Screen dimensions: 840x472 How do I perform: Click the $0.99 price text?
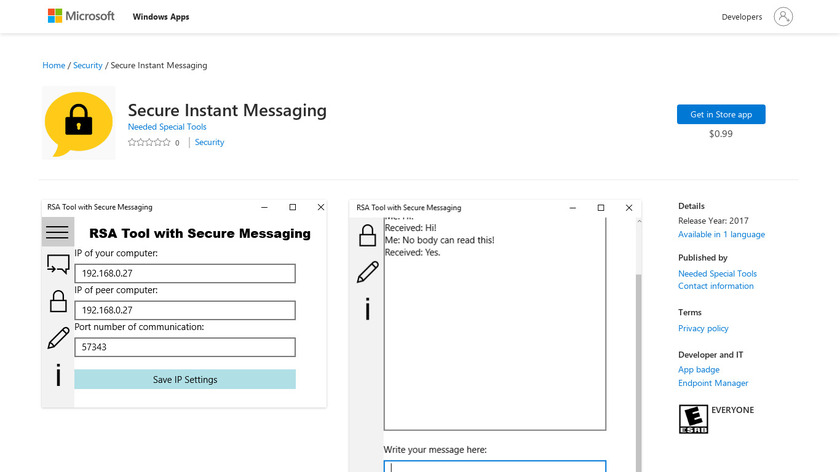[x=721, y=133]
